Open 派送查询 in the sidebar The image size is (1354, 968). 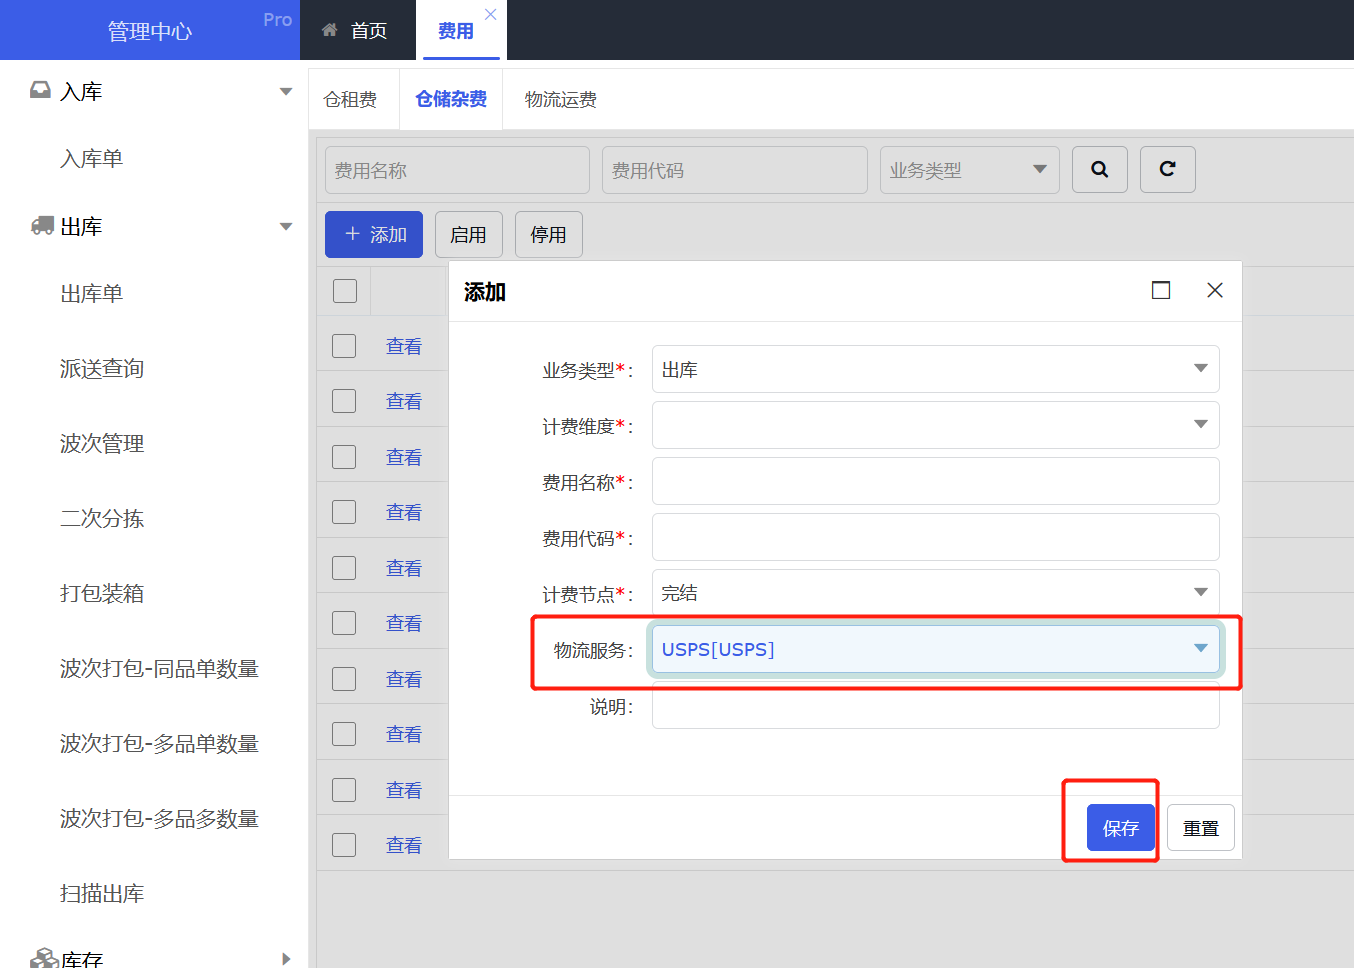[102, 368]
